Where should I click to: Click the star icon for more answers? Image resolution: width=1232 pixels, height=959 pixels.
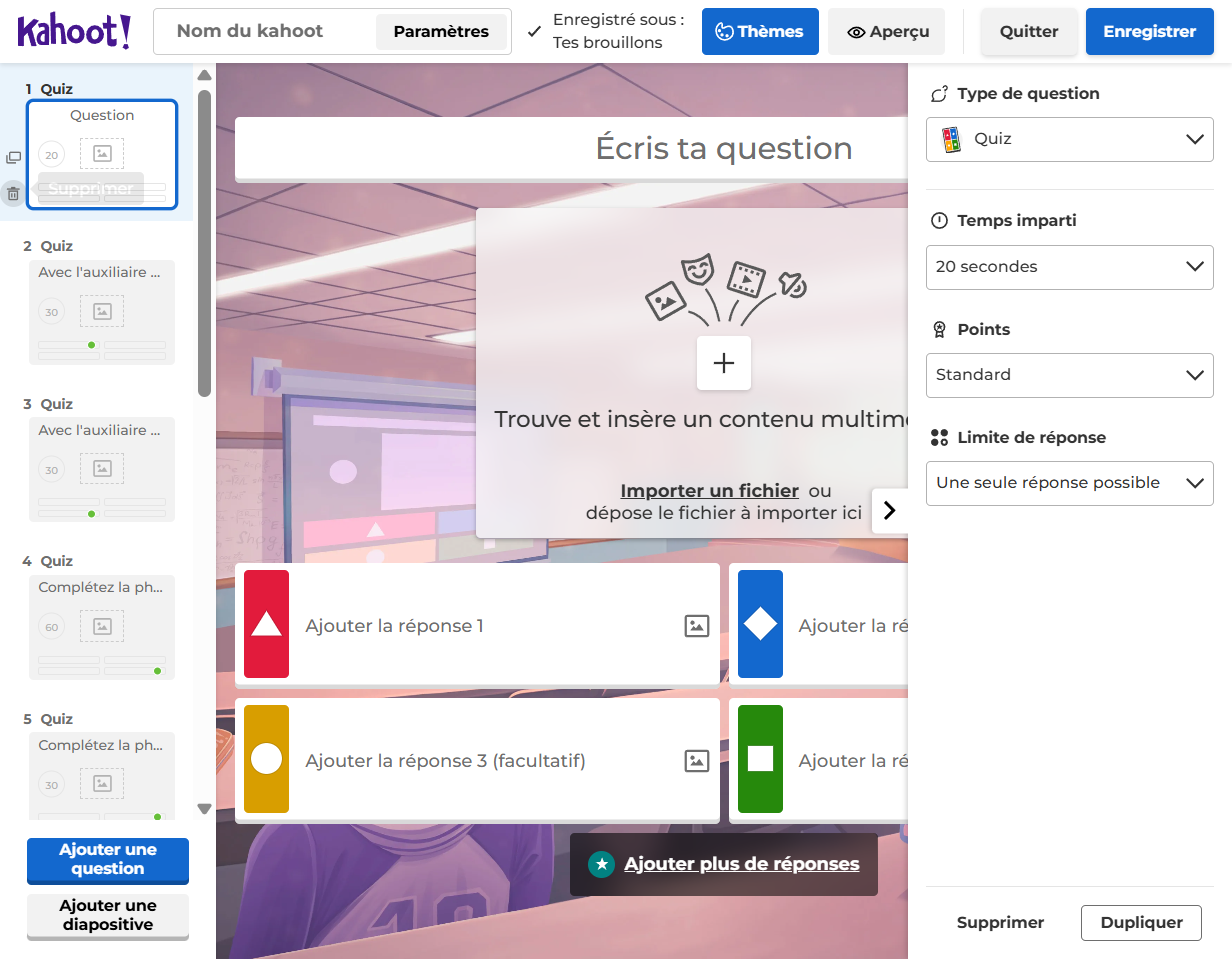(601, 864)
